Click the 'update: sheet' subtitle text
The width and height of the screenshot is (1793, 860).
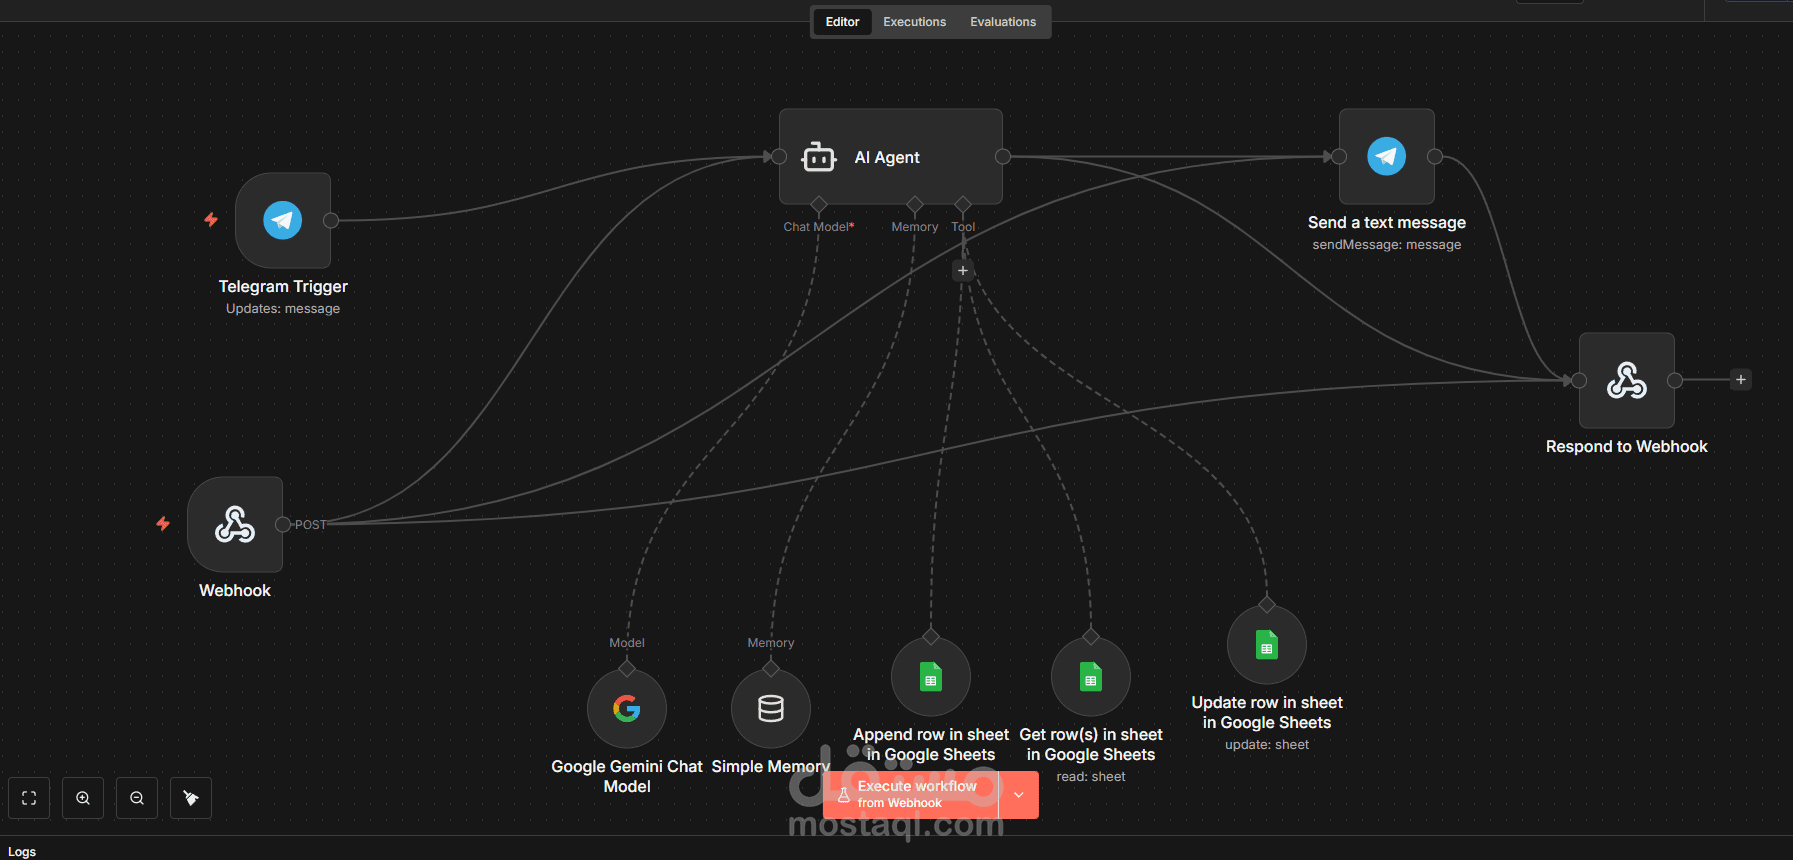pos(1267,745)
